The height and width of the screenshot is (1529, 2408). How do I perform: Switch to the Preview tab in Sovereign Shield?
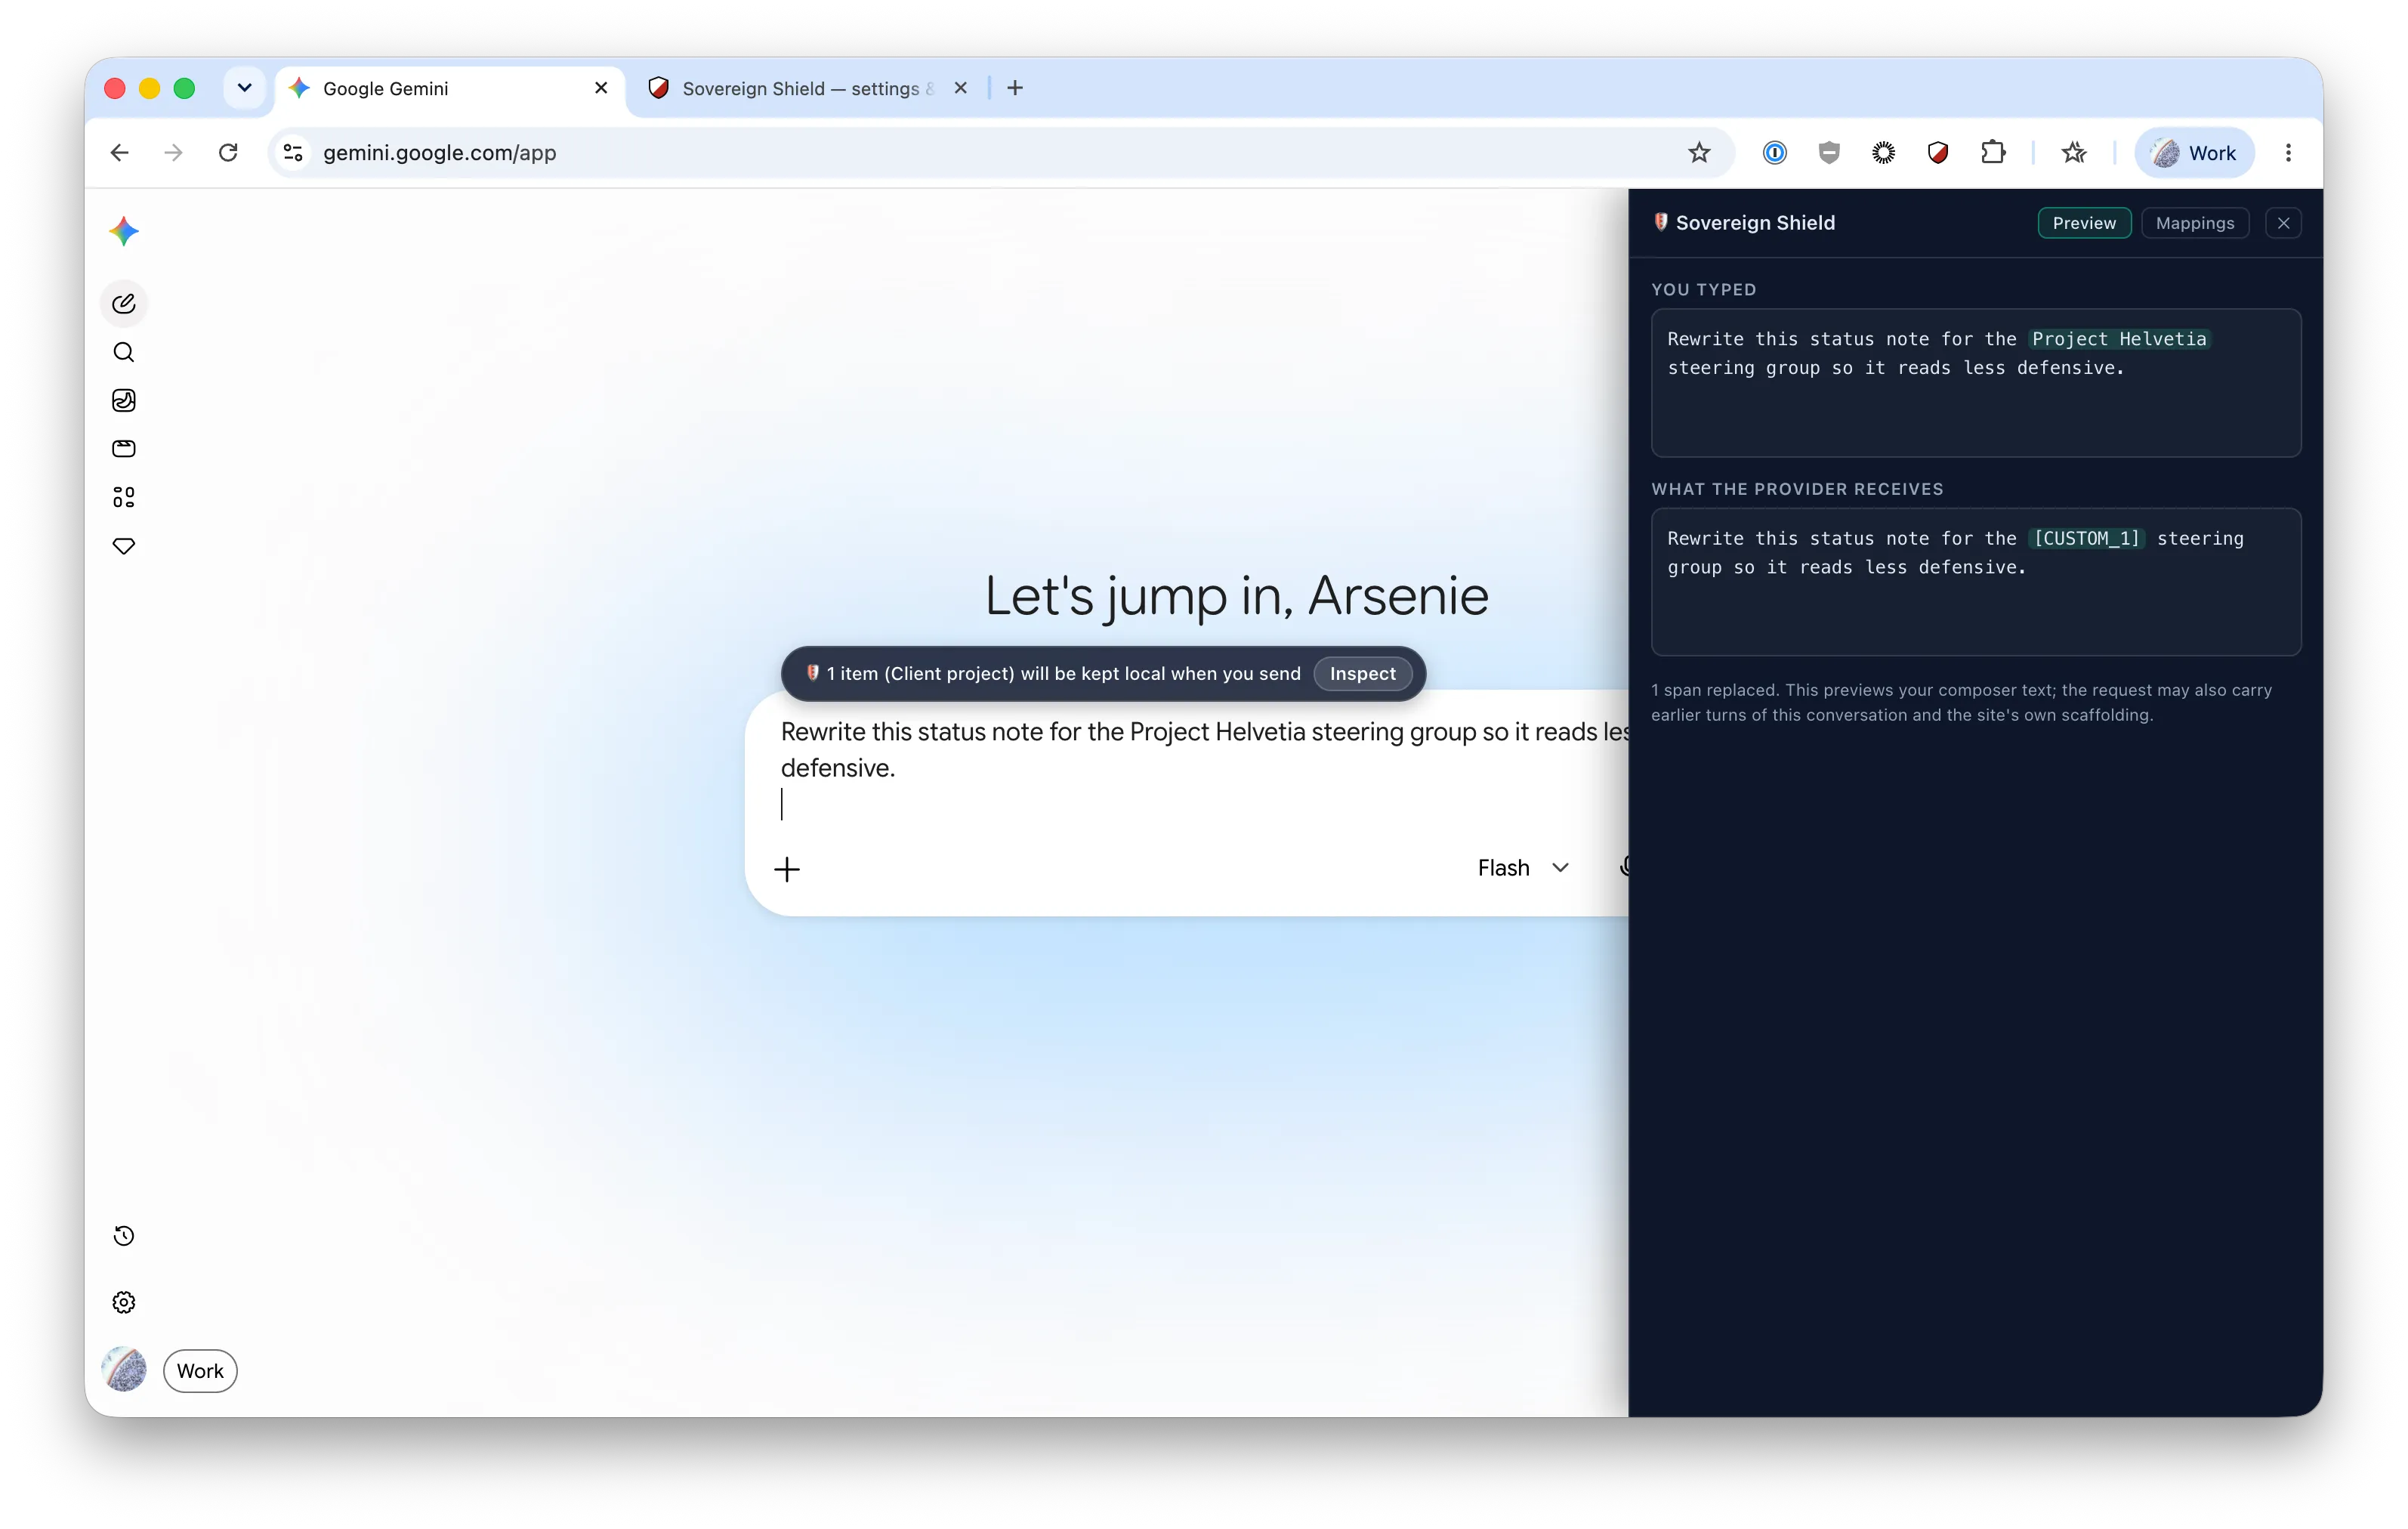tap(2084, 223)
